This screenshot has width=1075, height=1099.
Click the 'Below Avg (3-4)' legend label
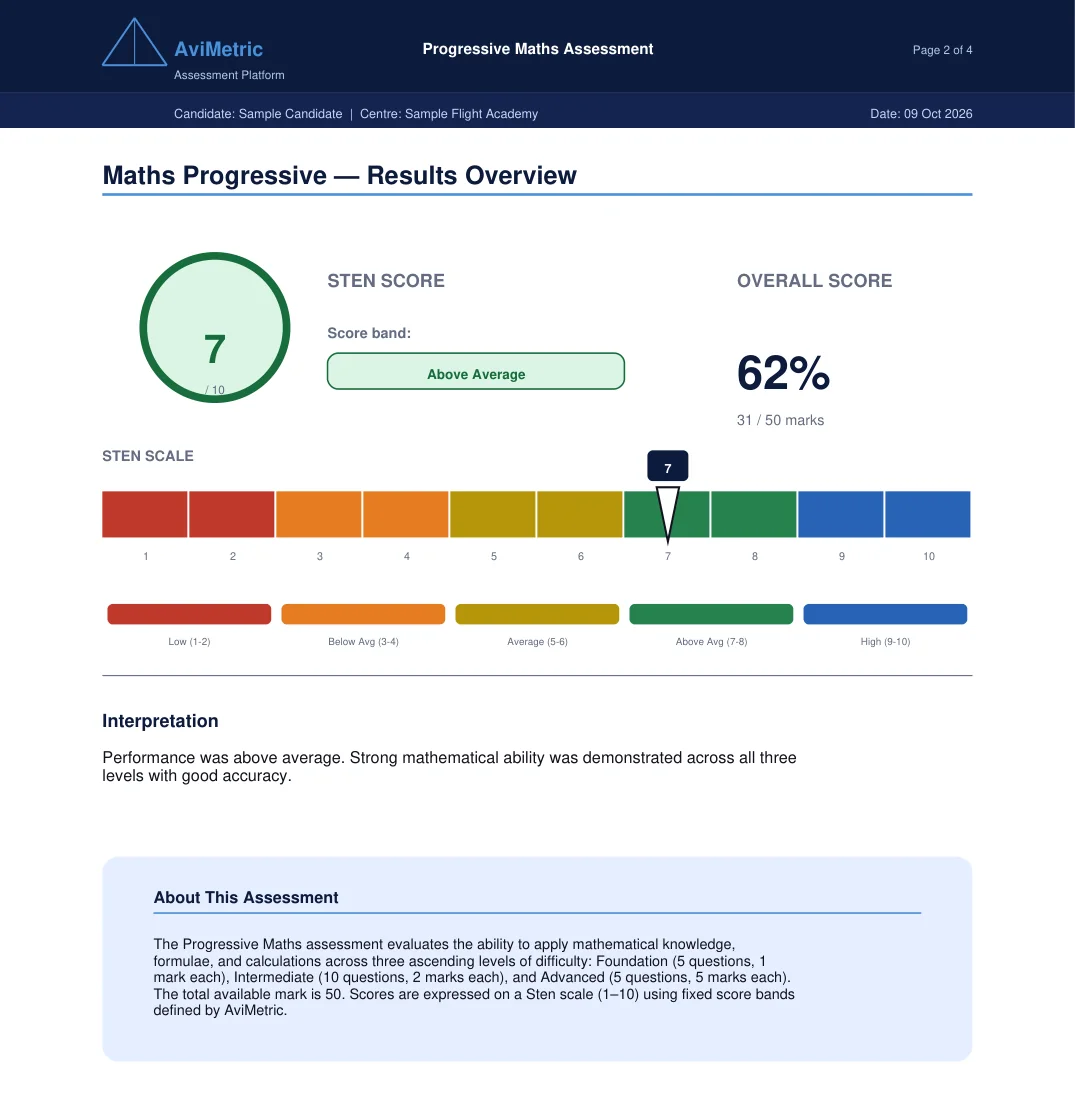click(x=363, y=641)
